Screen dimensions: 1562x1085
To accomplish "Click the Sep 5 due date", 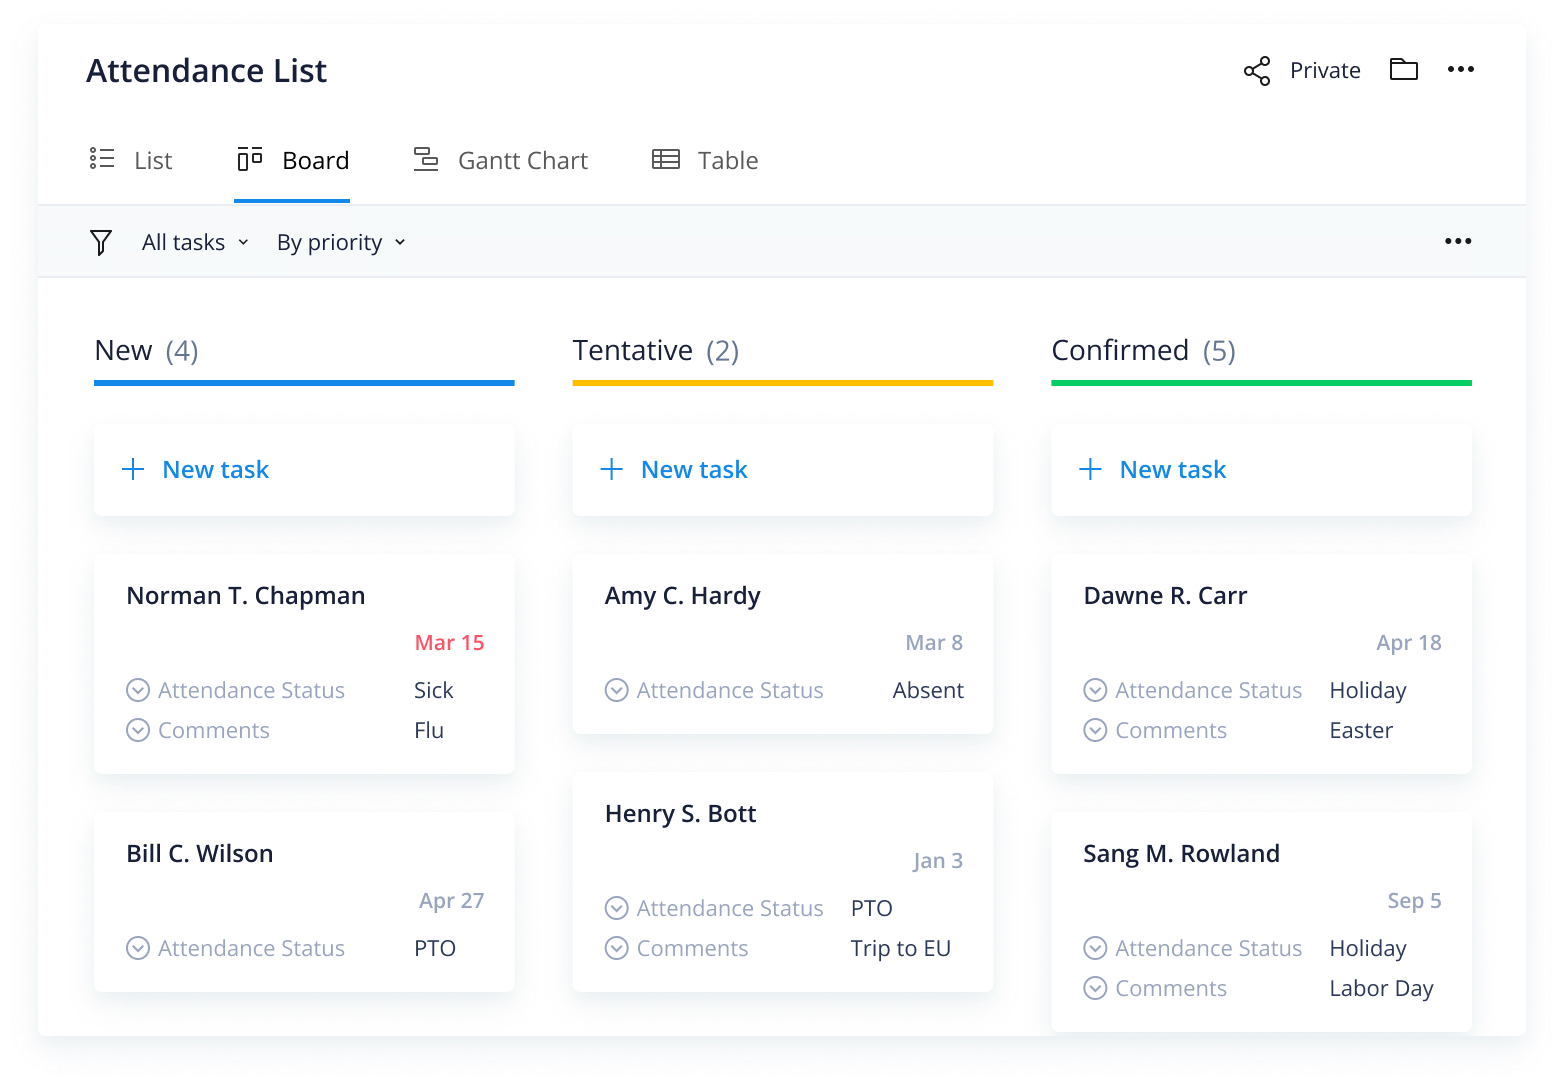I will point(1415,901).
